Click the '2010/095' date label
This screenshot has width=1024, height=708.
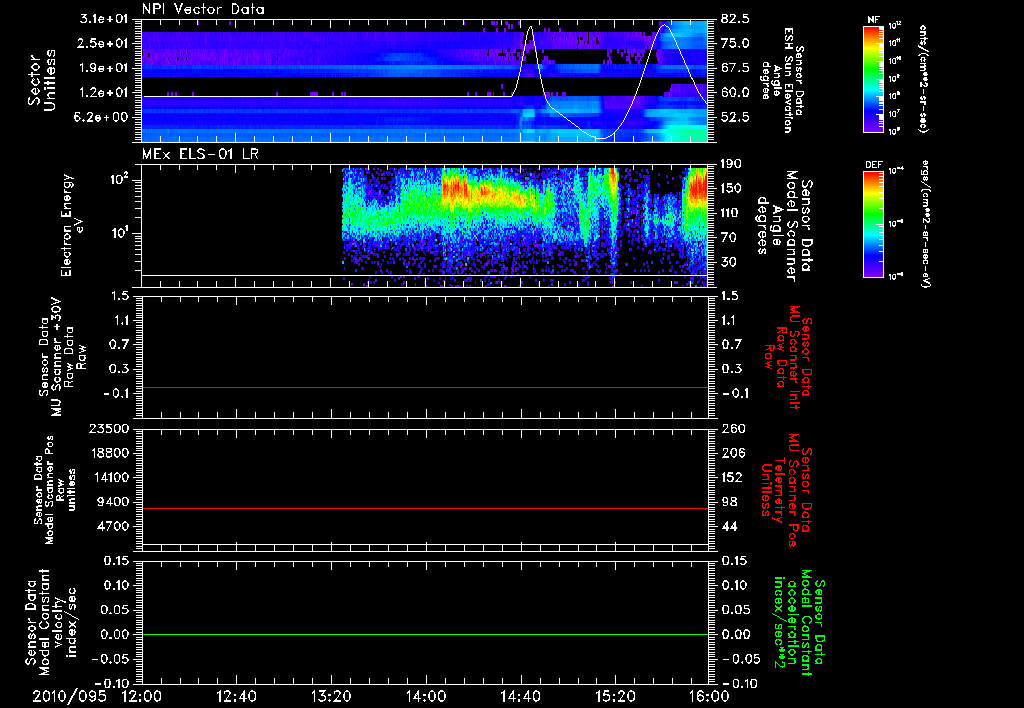pos(69,697)
